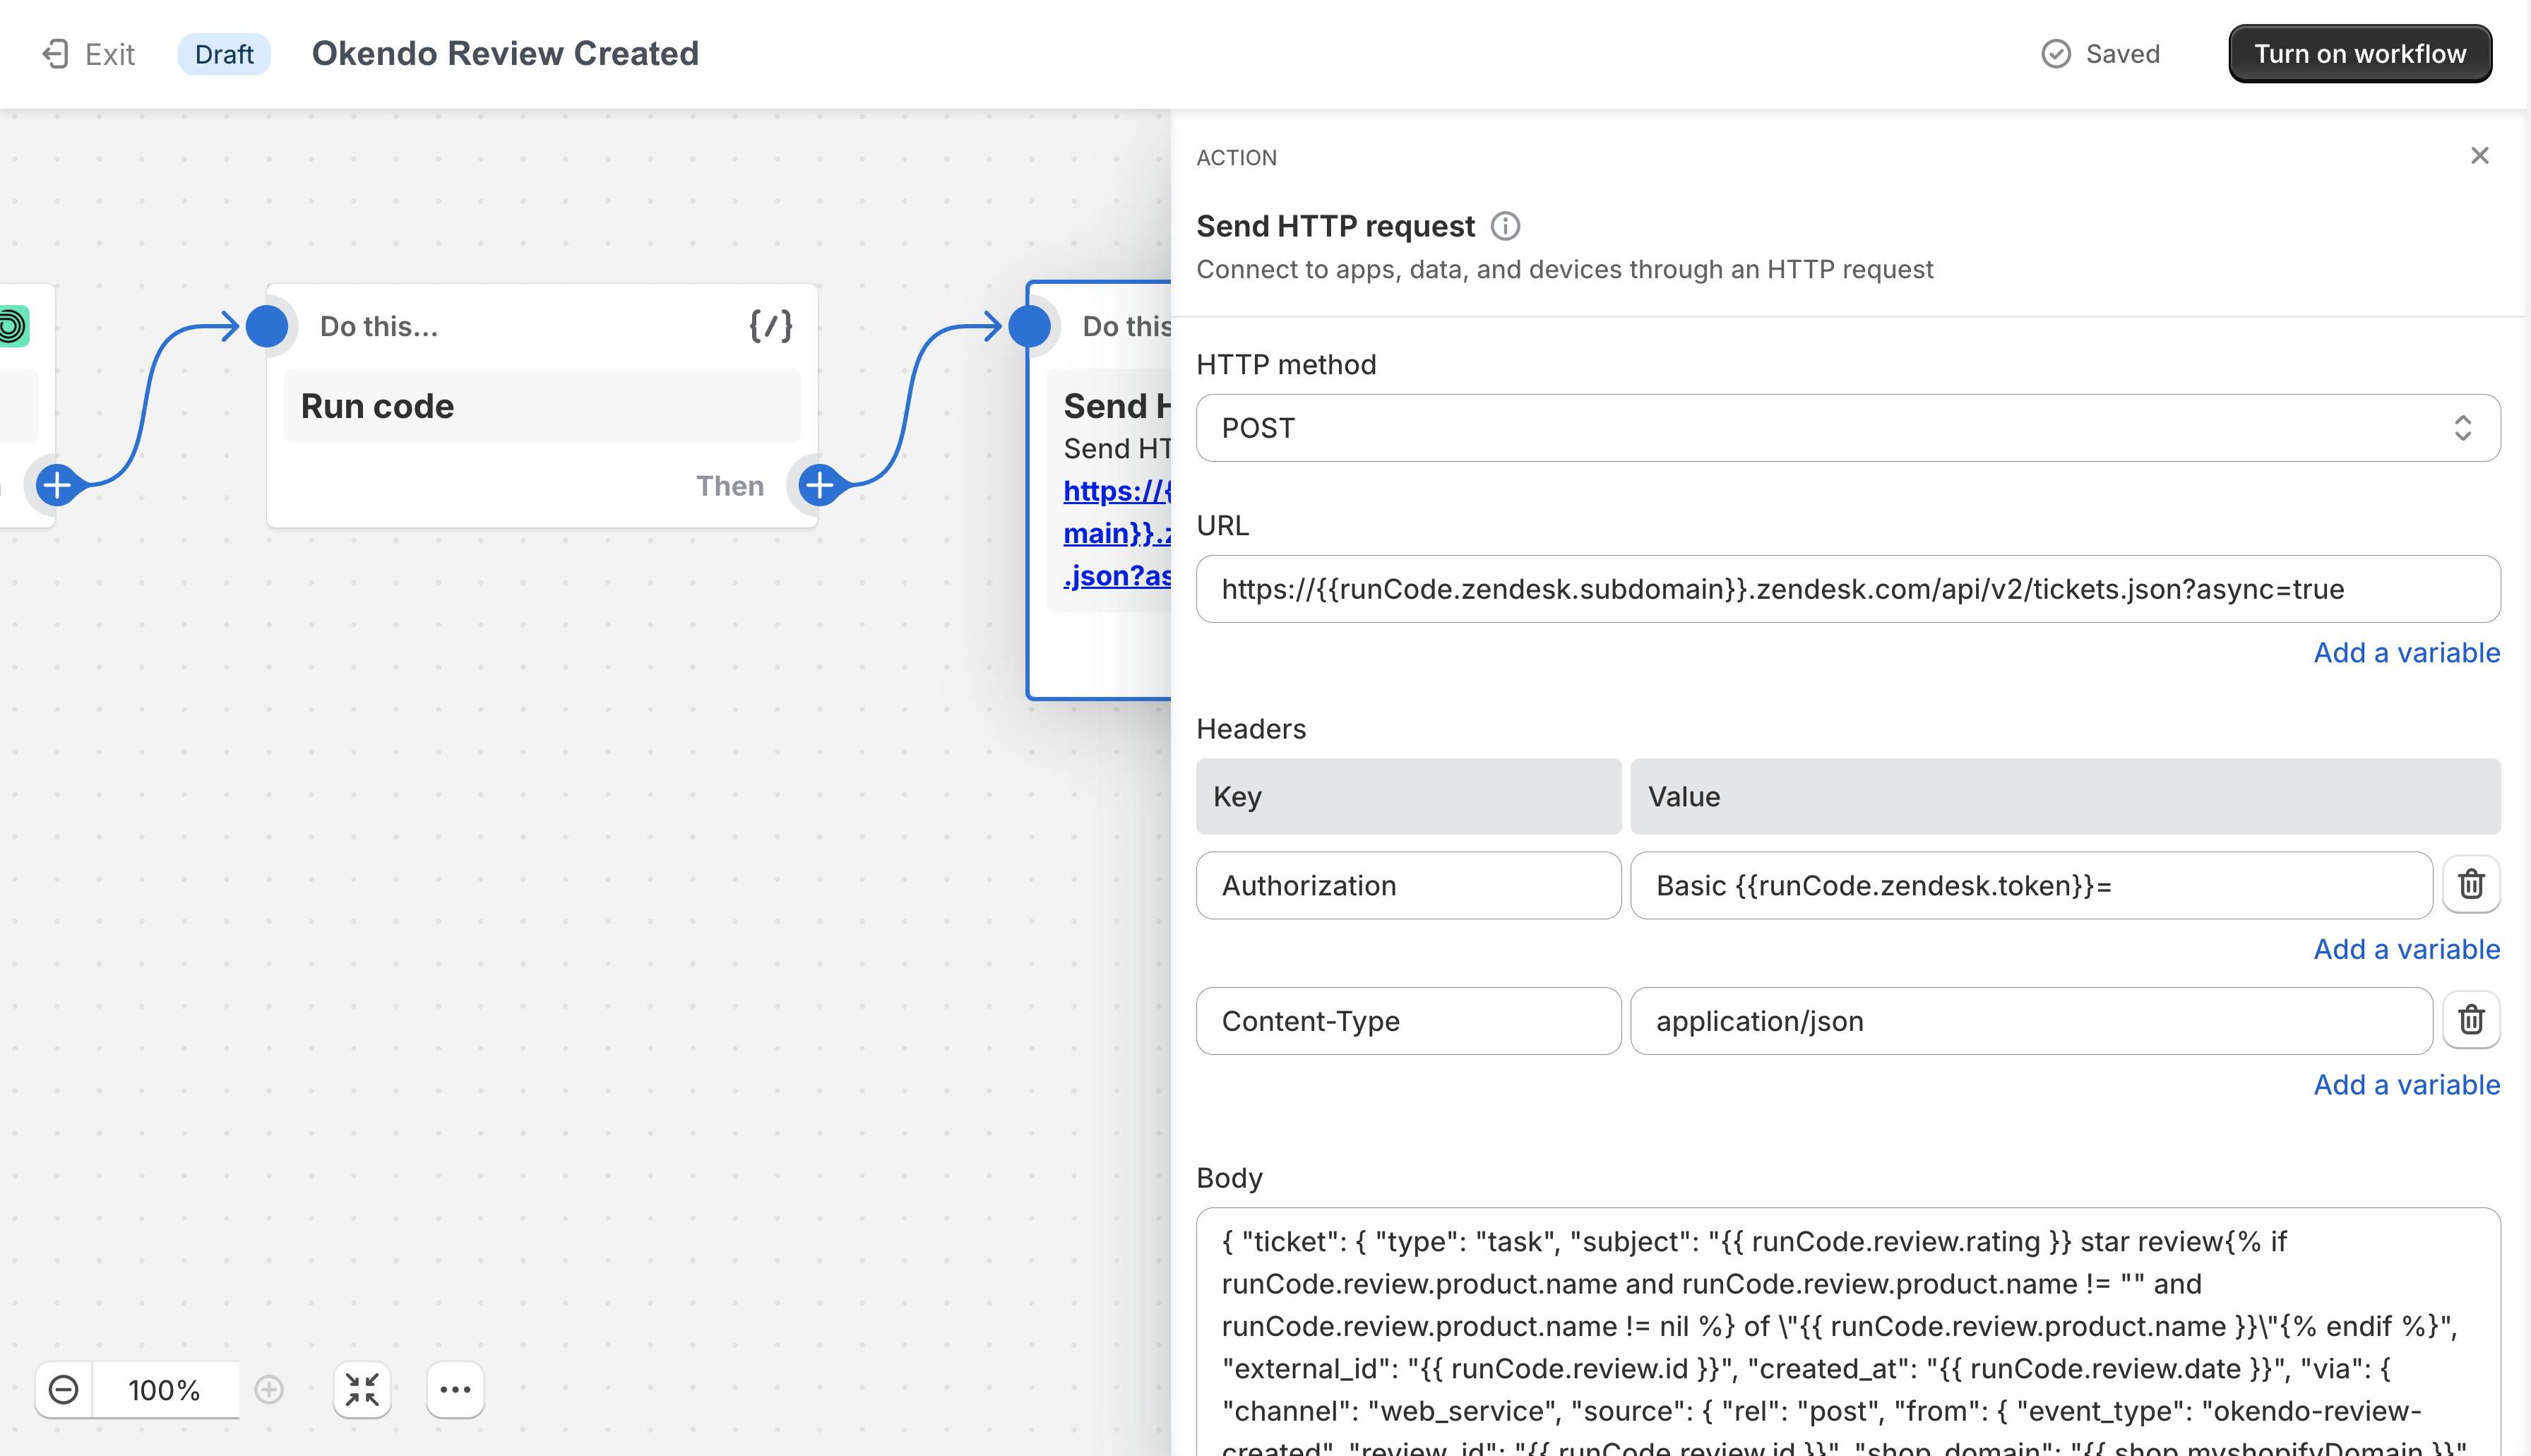Click the 100% zoom level field

pos(165,1390)
